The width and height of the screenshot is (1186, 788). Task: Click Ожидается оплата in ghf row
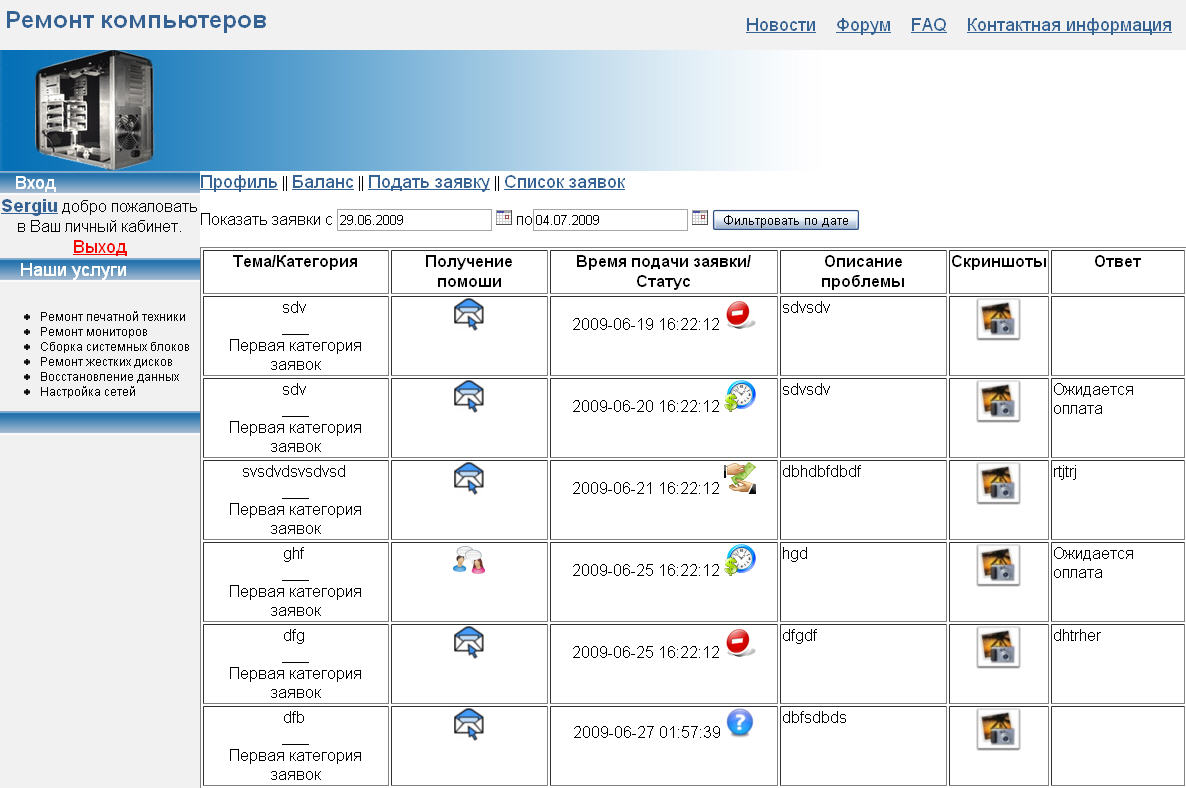[1093, 563]
